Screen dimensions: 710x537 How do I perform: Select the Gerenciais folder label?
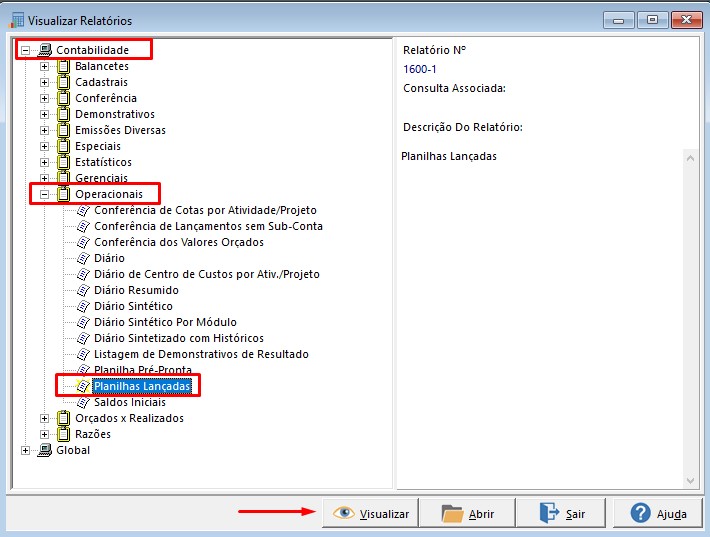[101, 178]
